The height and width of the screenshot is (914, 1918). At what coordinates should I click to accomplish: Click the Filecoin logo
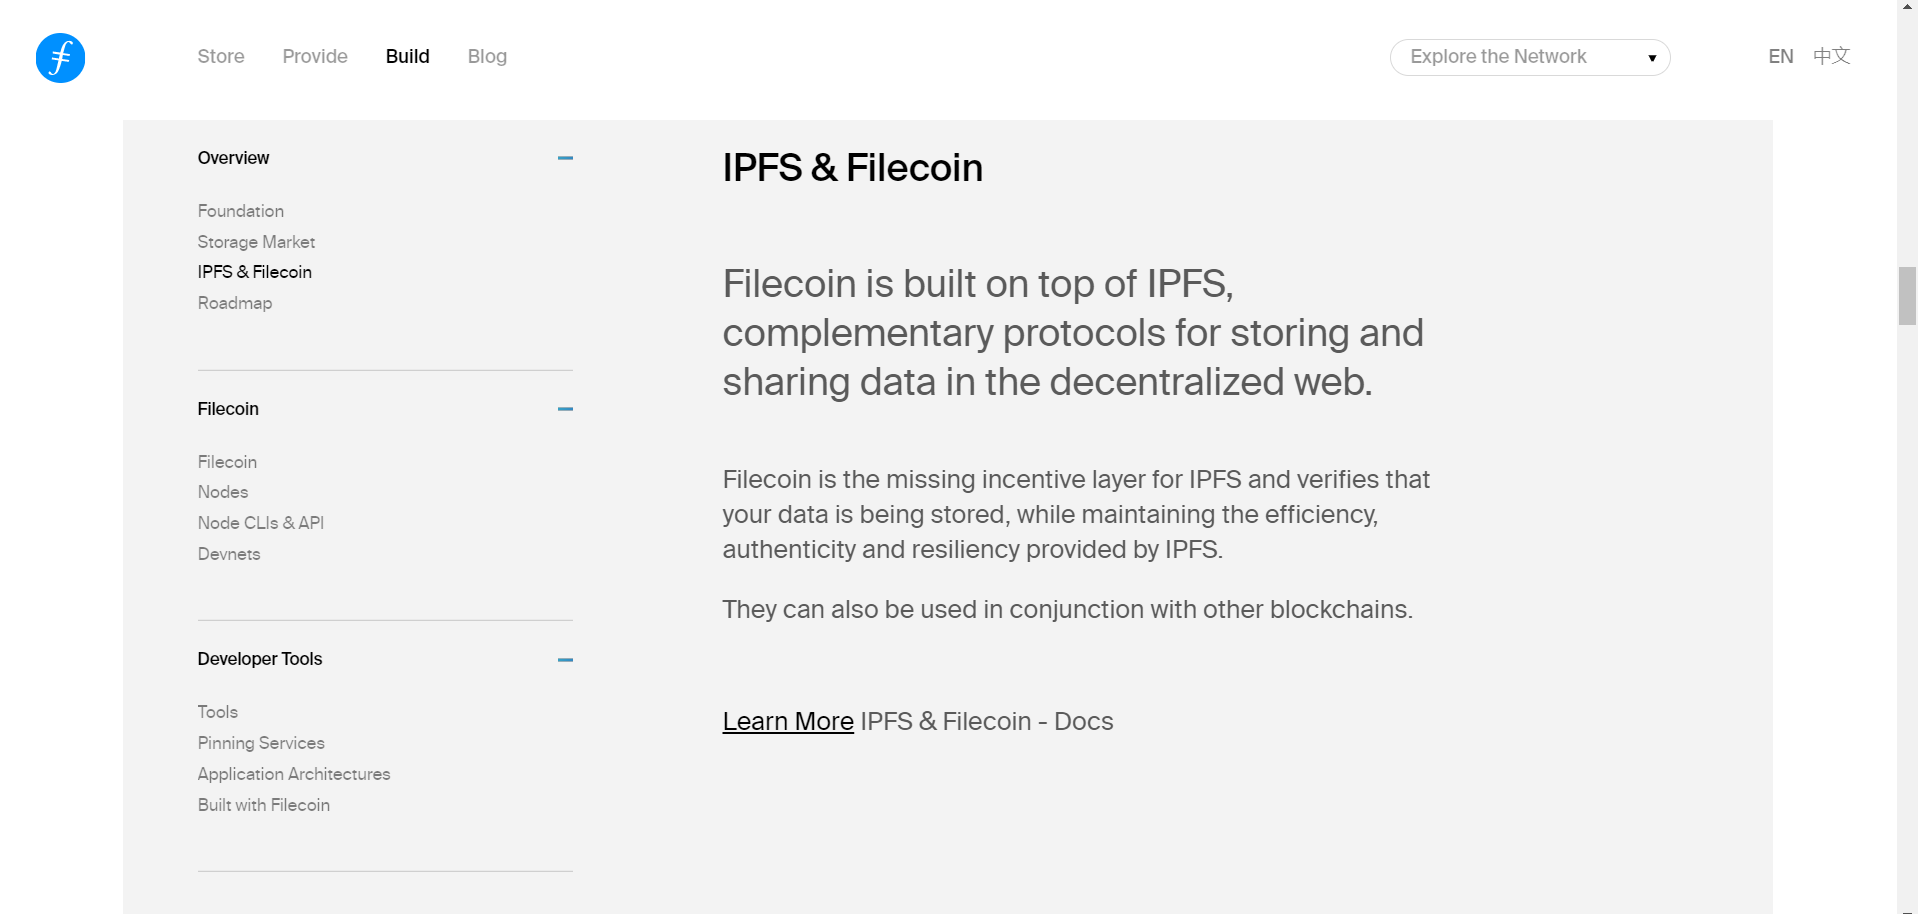(59, 58)
